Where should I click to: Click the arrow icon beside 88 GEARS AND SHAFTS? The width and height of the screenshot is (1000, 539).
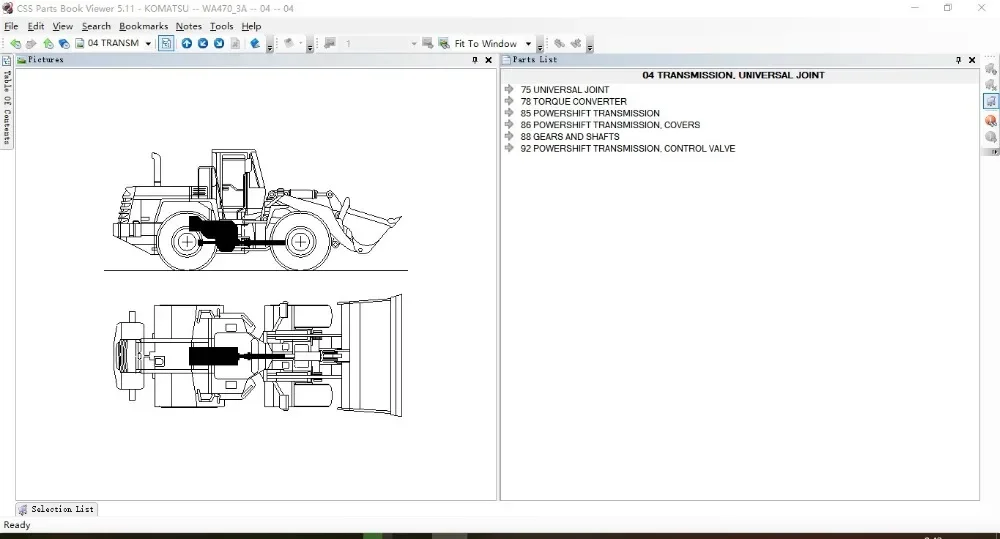click(510, 137)
